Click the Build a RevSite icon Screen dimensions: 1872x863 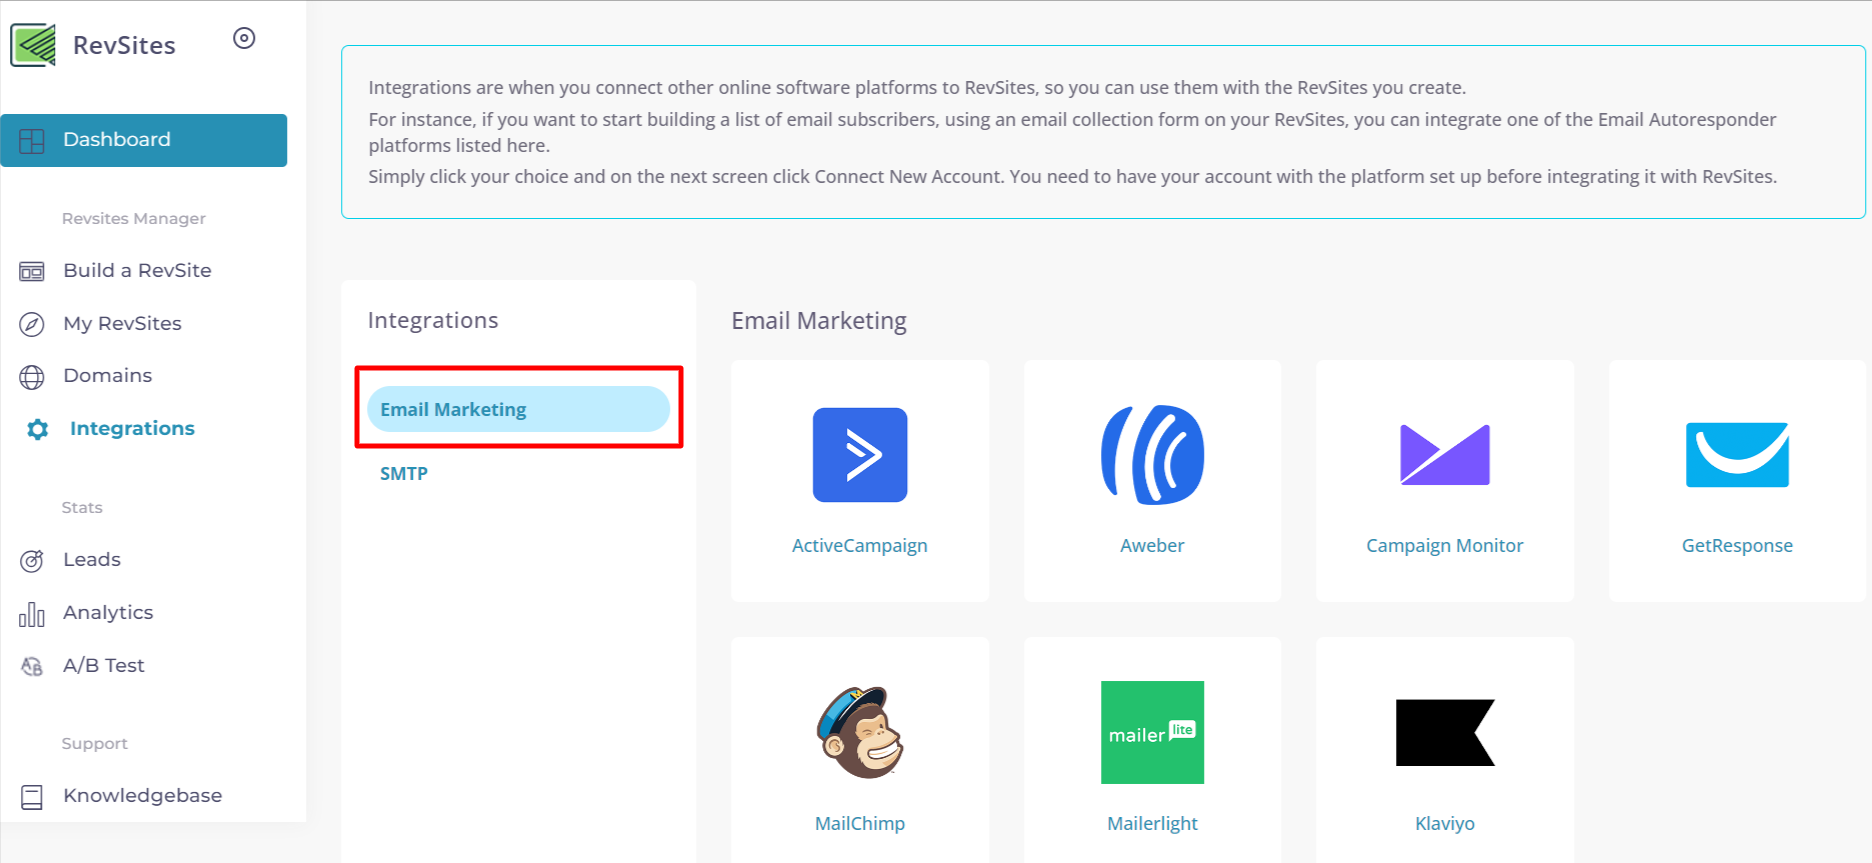point(32,271)
